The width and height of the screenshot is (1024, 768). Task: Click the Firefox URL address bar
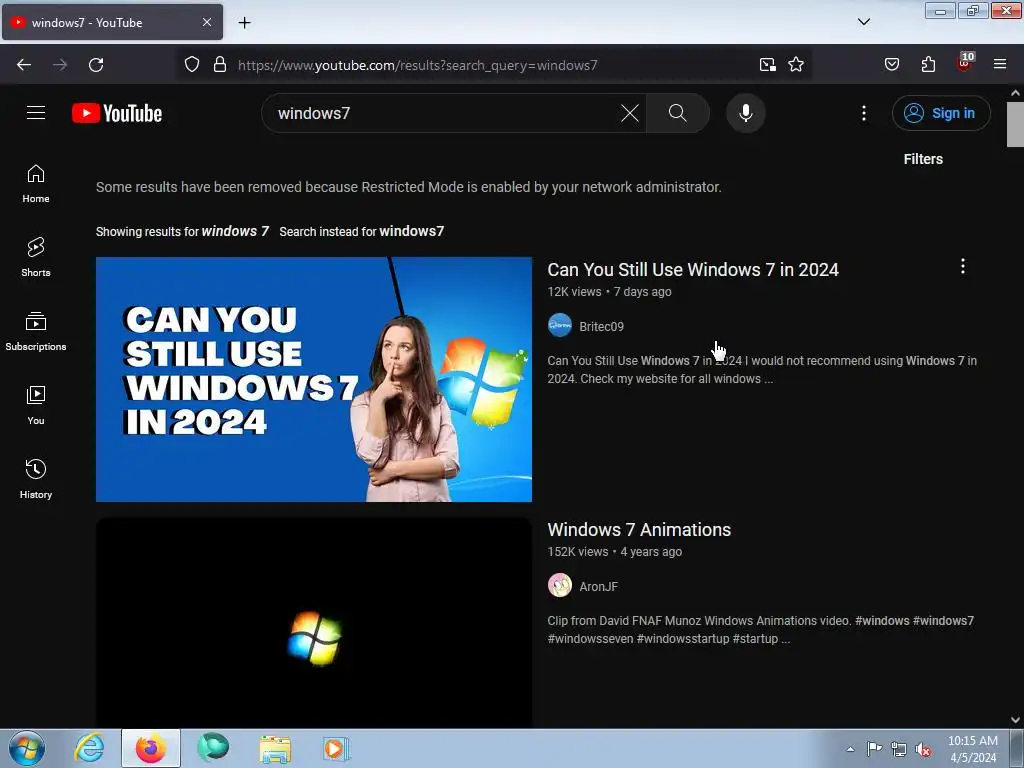493,65
